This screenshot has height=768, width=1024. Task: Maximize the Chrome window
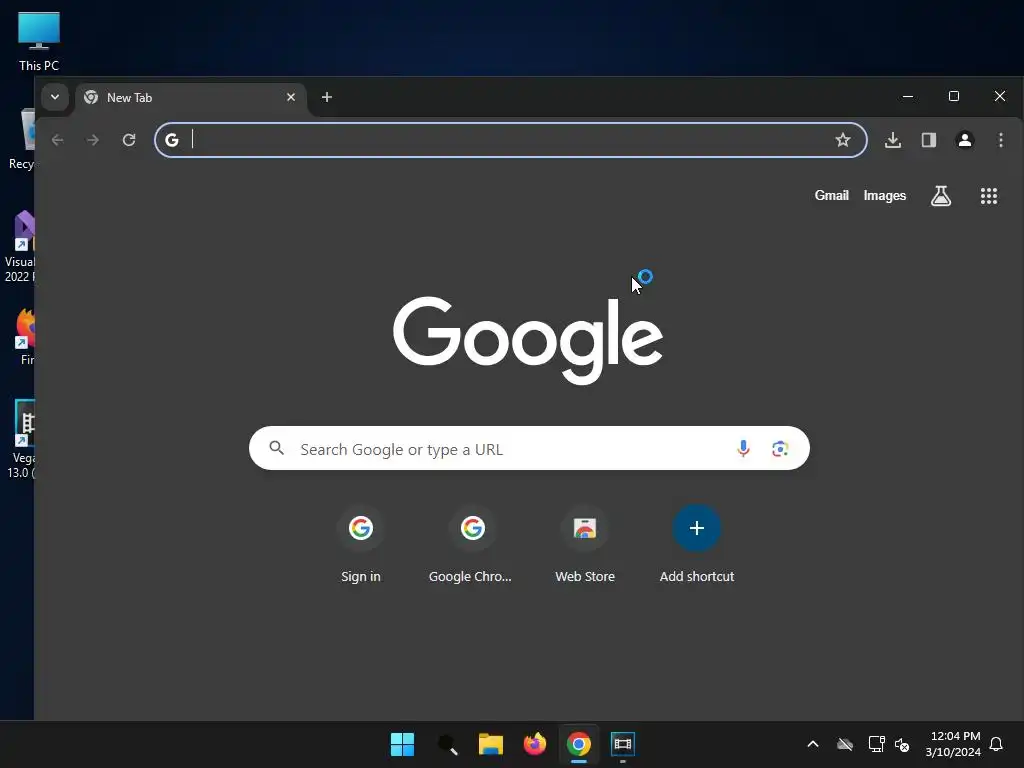click(953, 96)
